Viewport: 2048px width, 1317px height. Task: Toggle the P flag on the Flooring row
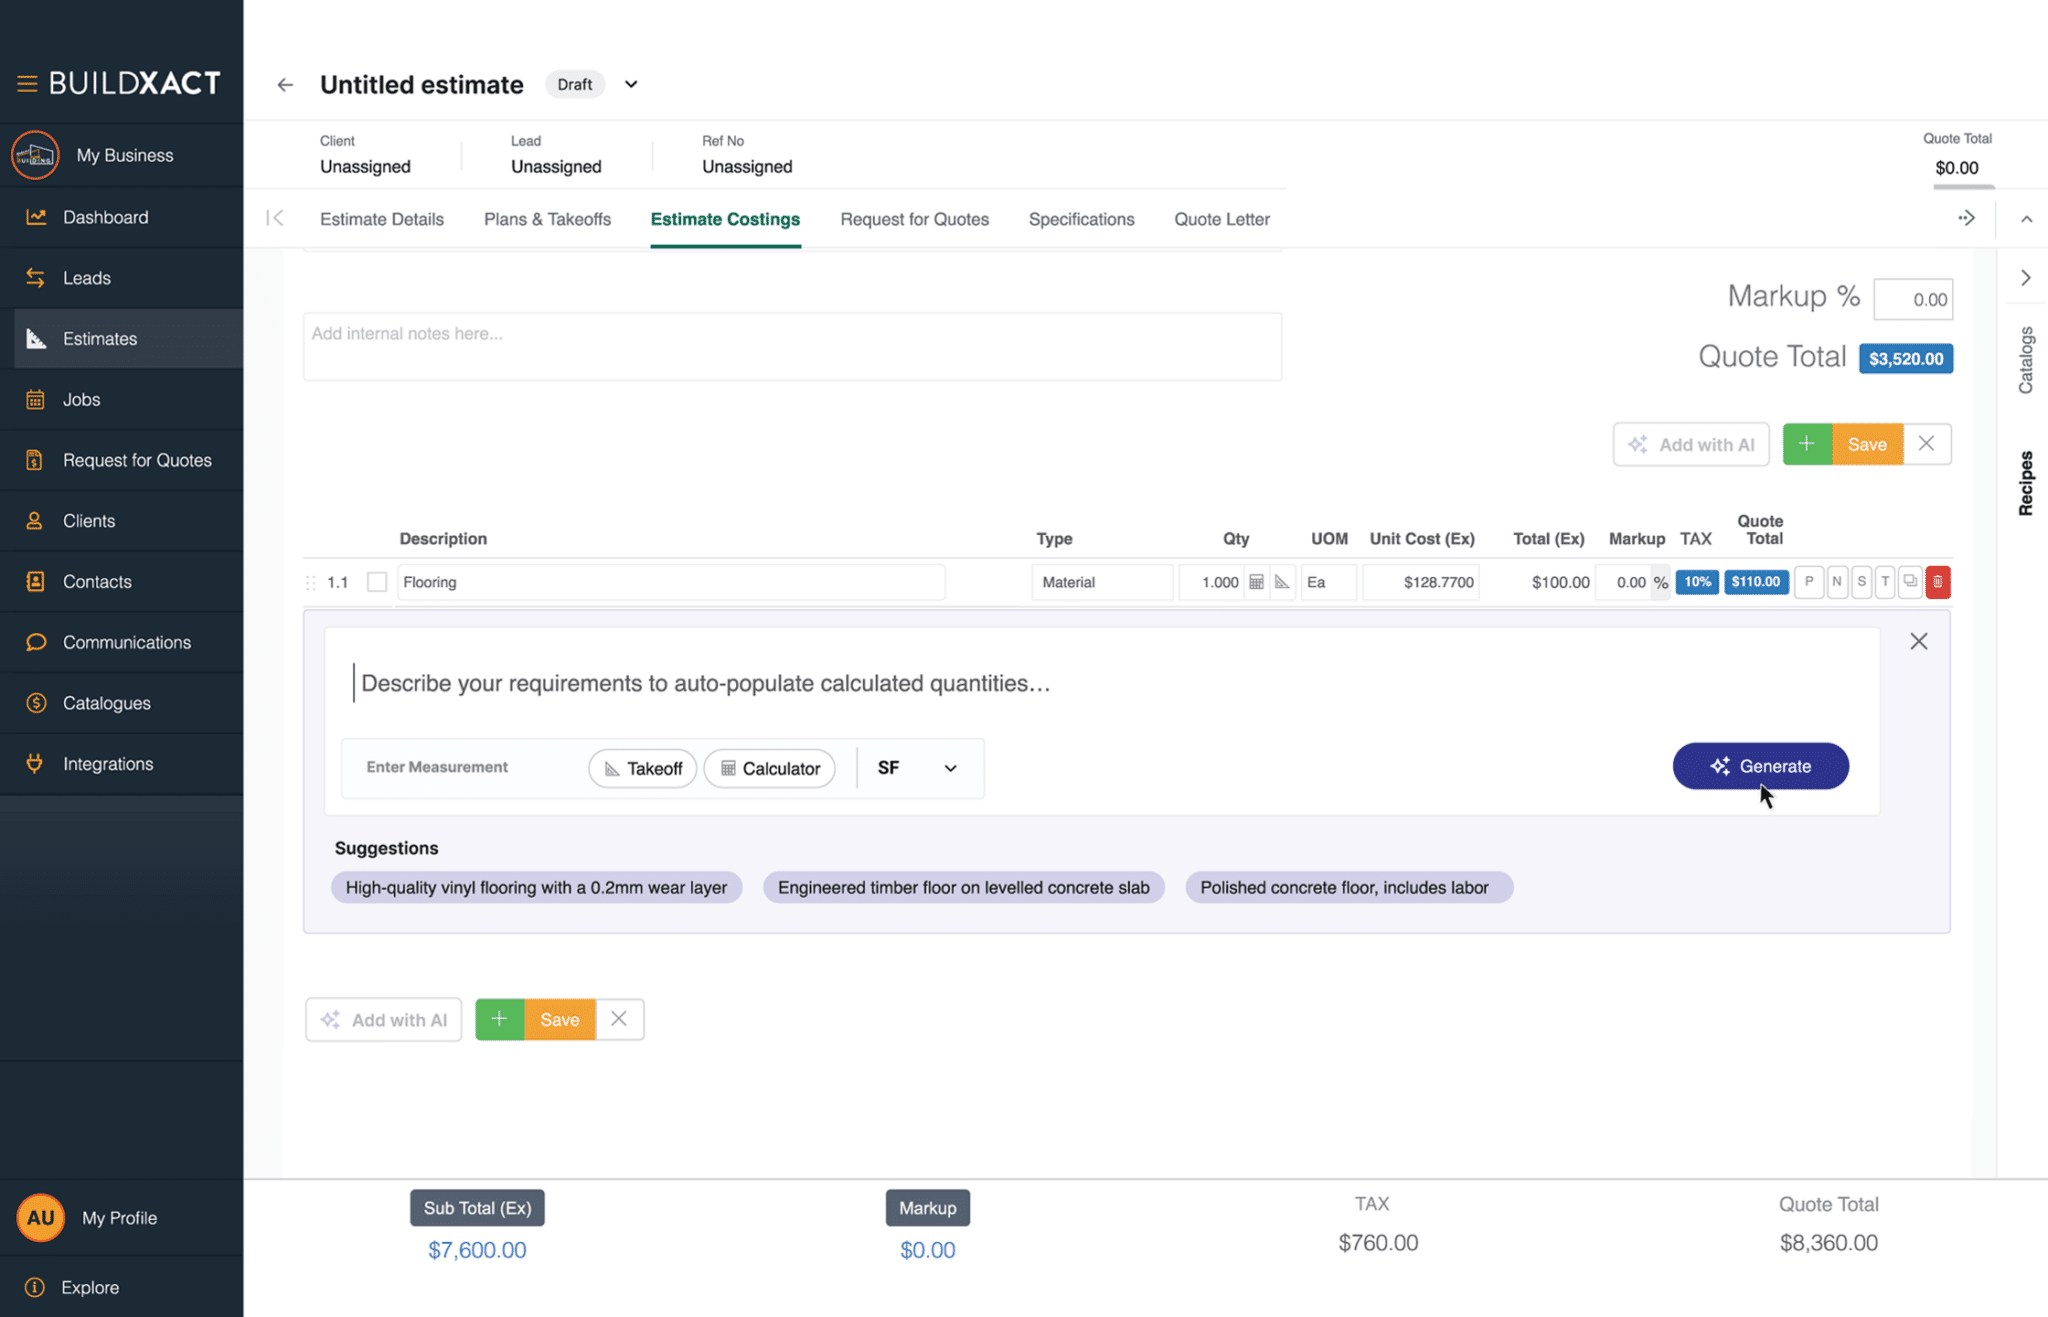pyautogui.click(x=1809, y=582)
